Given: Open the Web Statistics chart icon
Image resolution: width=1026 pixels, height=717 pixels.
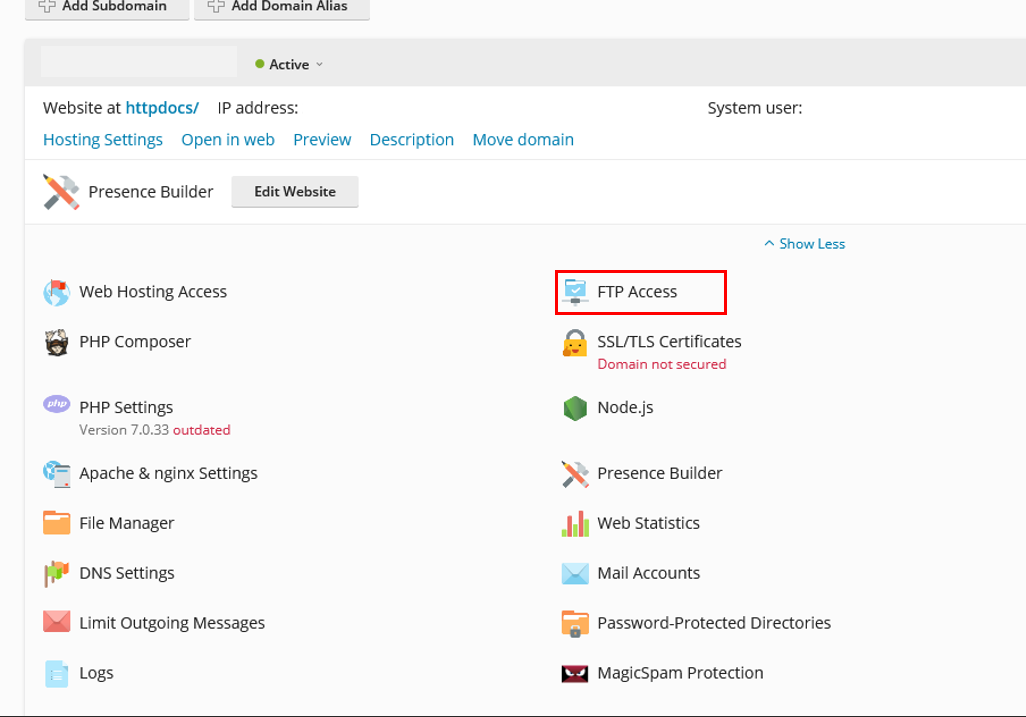Looking at the screenshot, I should [x=575, y=523].
